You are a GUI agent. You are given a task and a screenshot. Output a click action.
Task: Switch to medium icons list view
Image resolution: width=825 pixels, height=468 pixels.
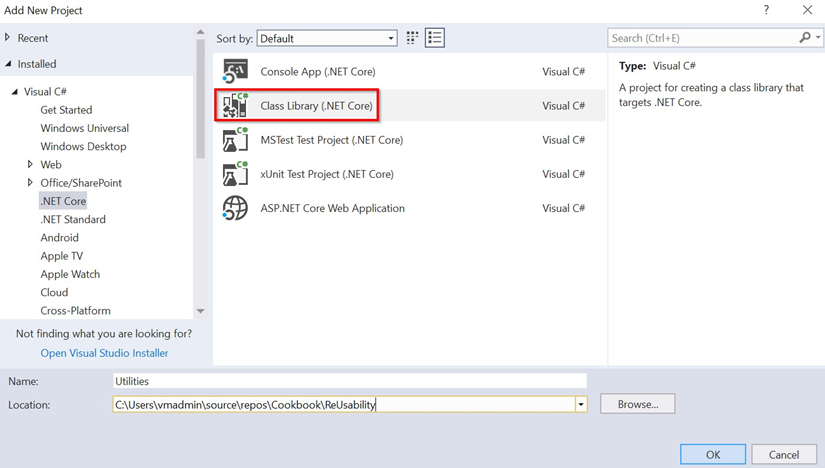pyautogui.click(x=435, y=38)
